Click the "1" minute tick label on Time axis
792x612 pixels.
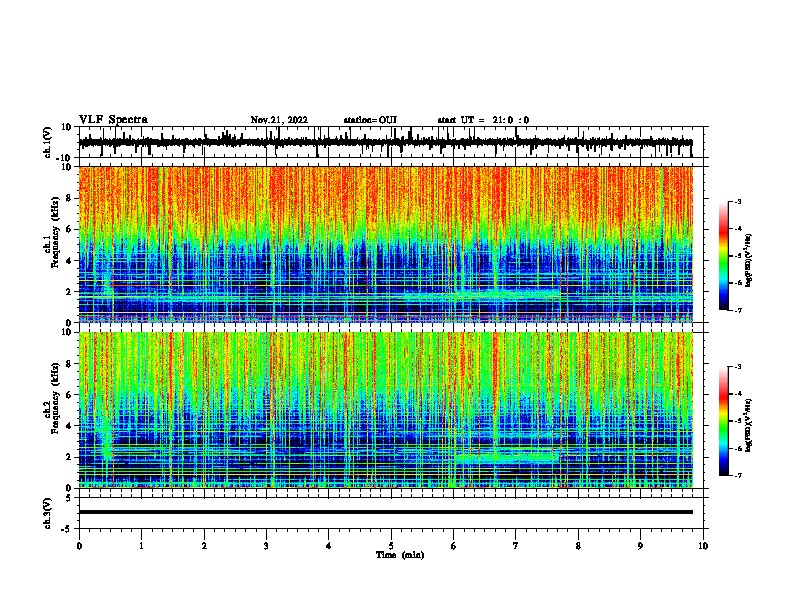click(142, 546)
